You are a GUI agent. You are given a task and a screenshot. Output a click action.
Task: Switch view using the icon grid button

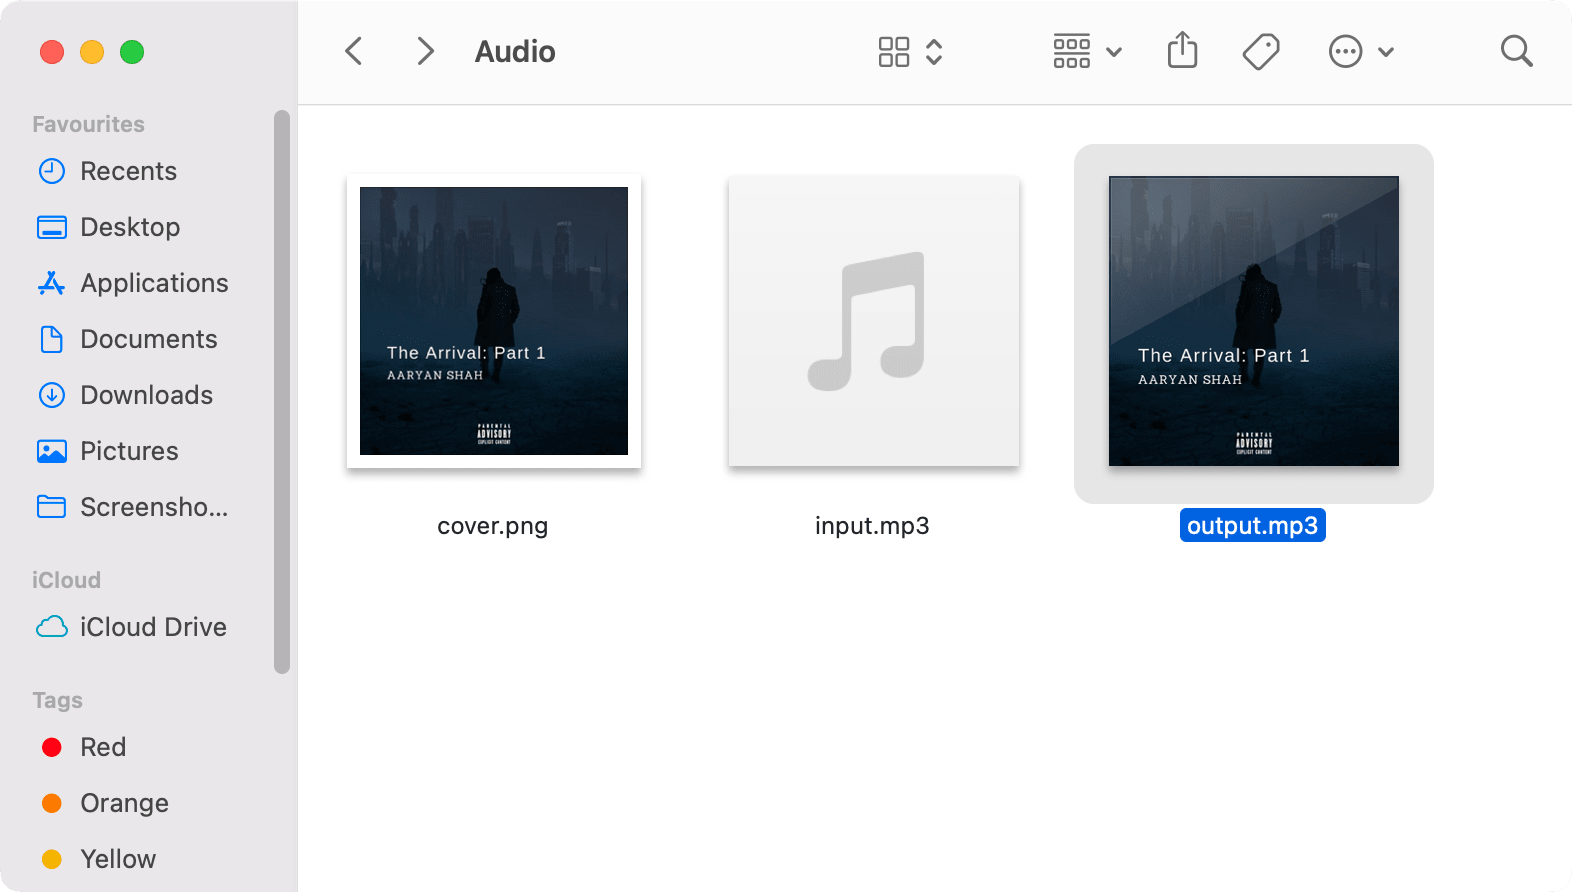point(894,52)
